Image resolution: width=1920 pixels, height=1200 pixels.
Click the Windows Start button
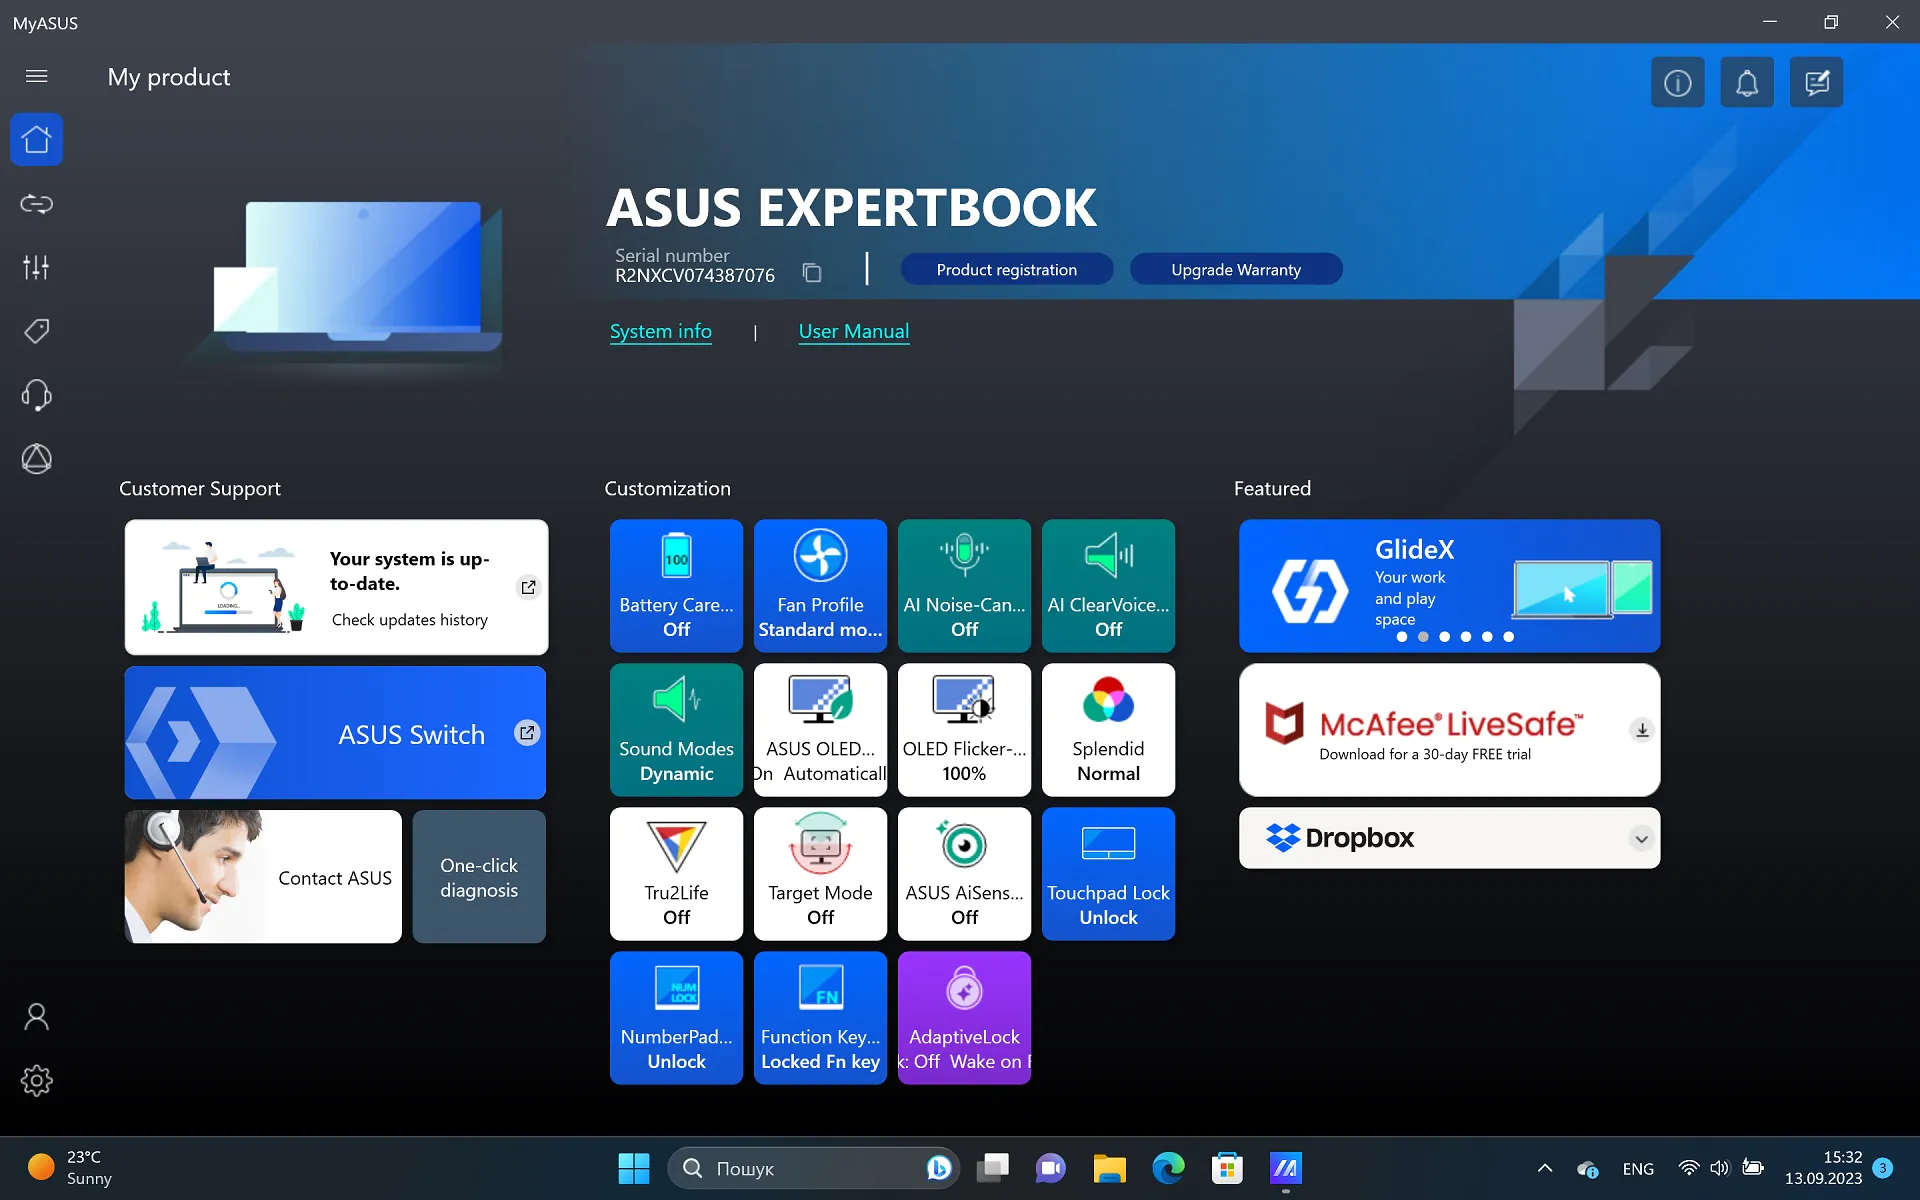pos(633,1168)
